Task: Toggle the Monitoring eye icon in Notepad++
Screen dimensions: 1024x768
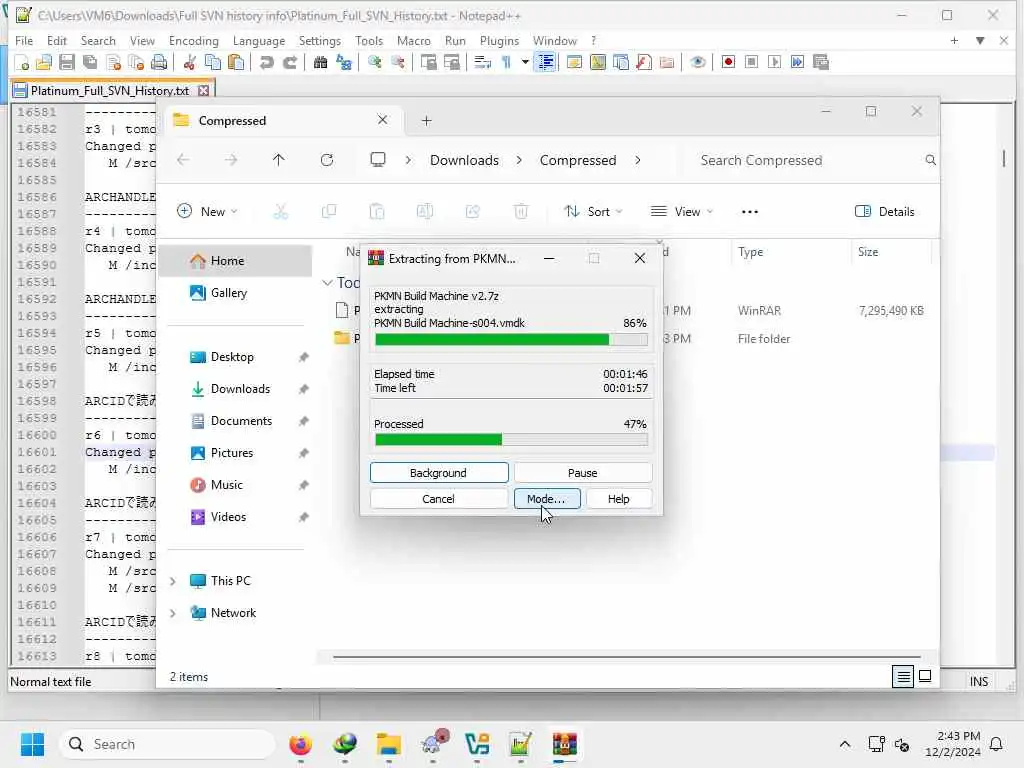Action: [x=697, y=63]
